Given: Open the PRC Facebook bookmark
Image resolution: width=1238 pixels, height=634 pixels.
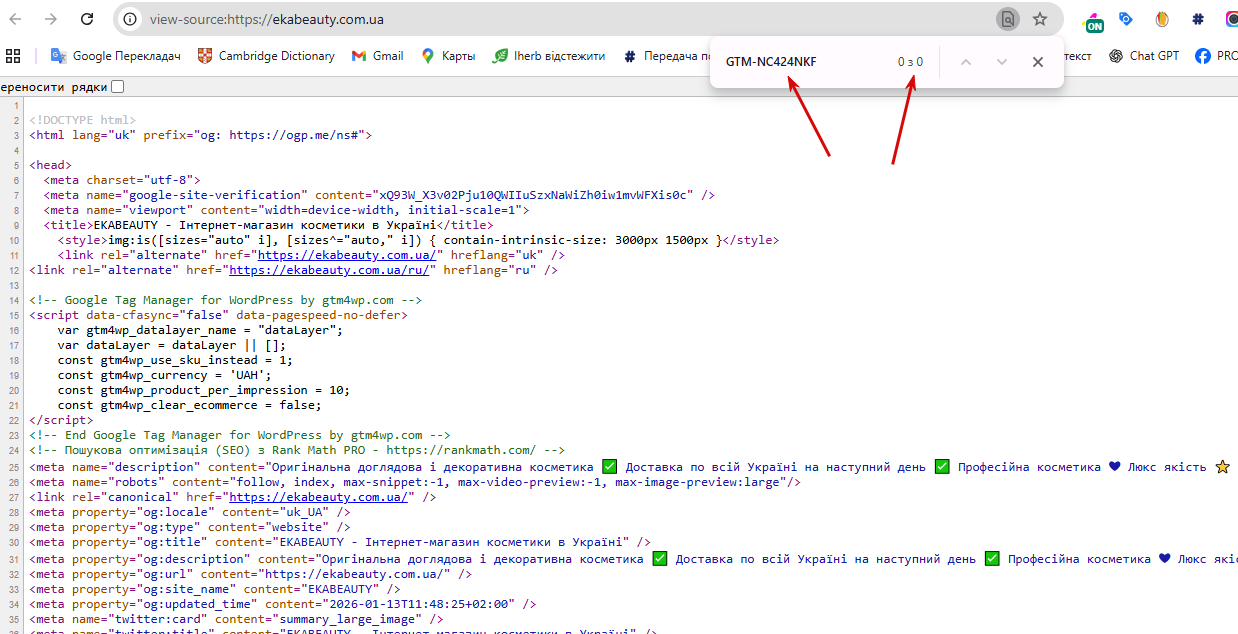Looking at the screenshot, I should (x=1216, y=56).
